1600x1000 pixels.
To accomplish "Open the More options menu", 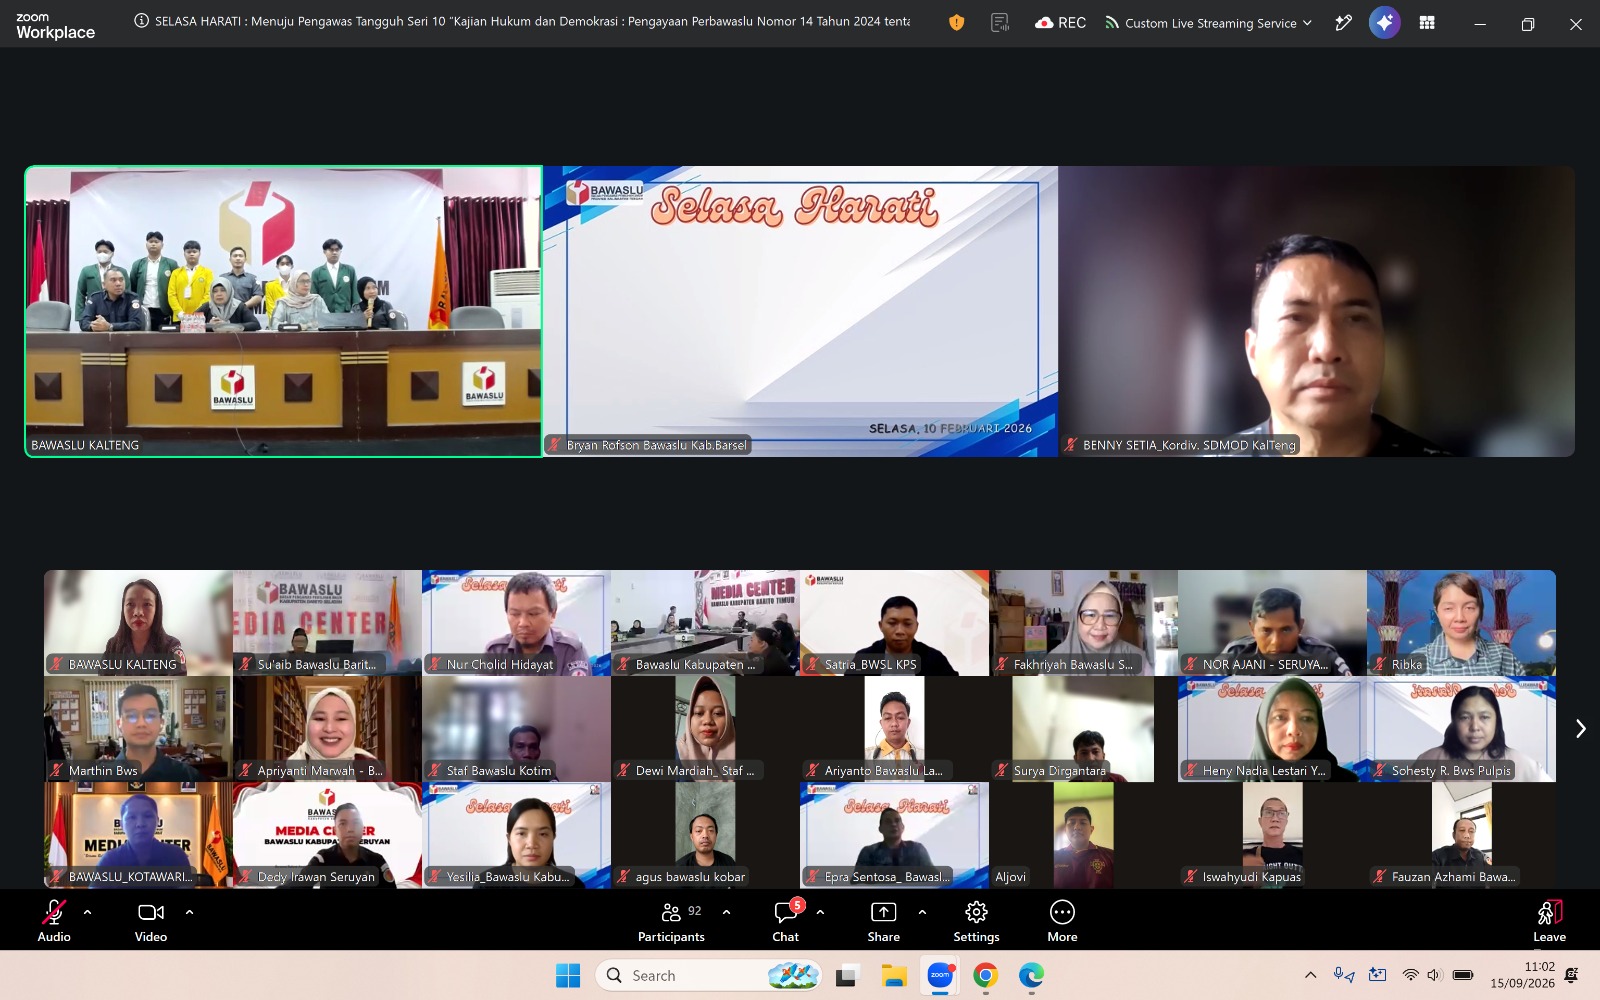I will [x=1062, y=920].
